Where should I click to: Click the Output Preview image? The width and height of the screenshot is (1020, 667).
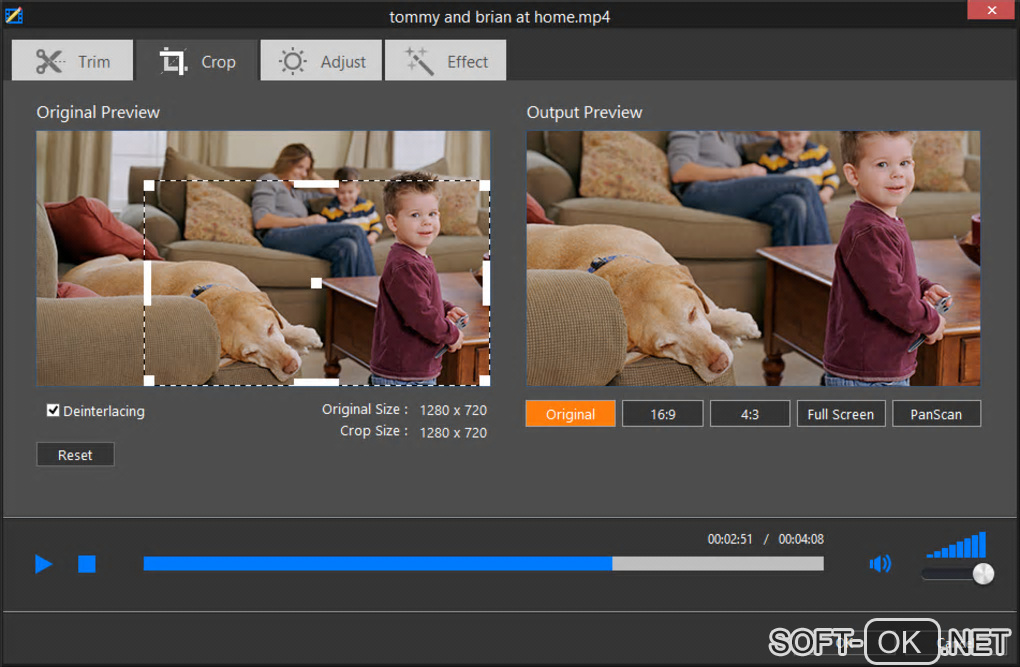point(753,258)
